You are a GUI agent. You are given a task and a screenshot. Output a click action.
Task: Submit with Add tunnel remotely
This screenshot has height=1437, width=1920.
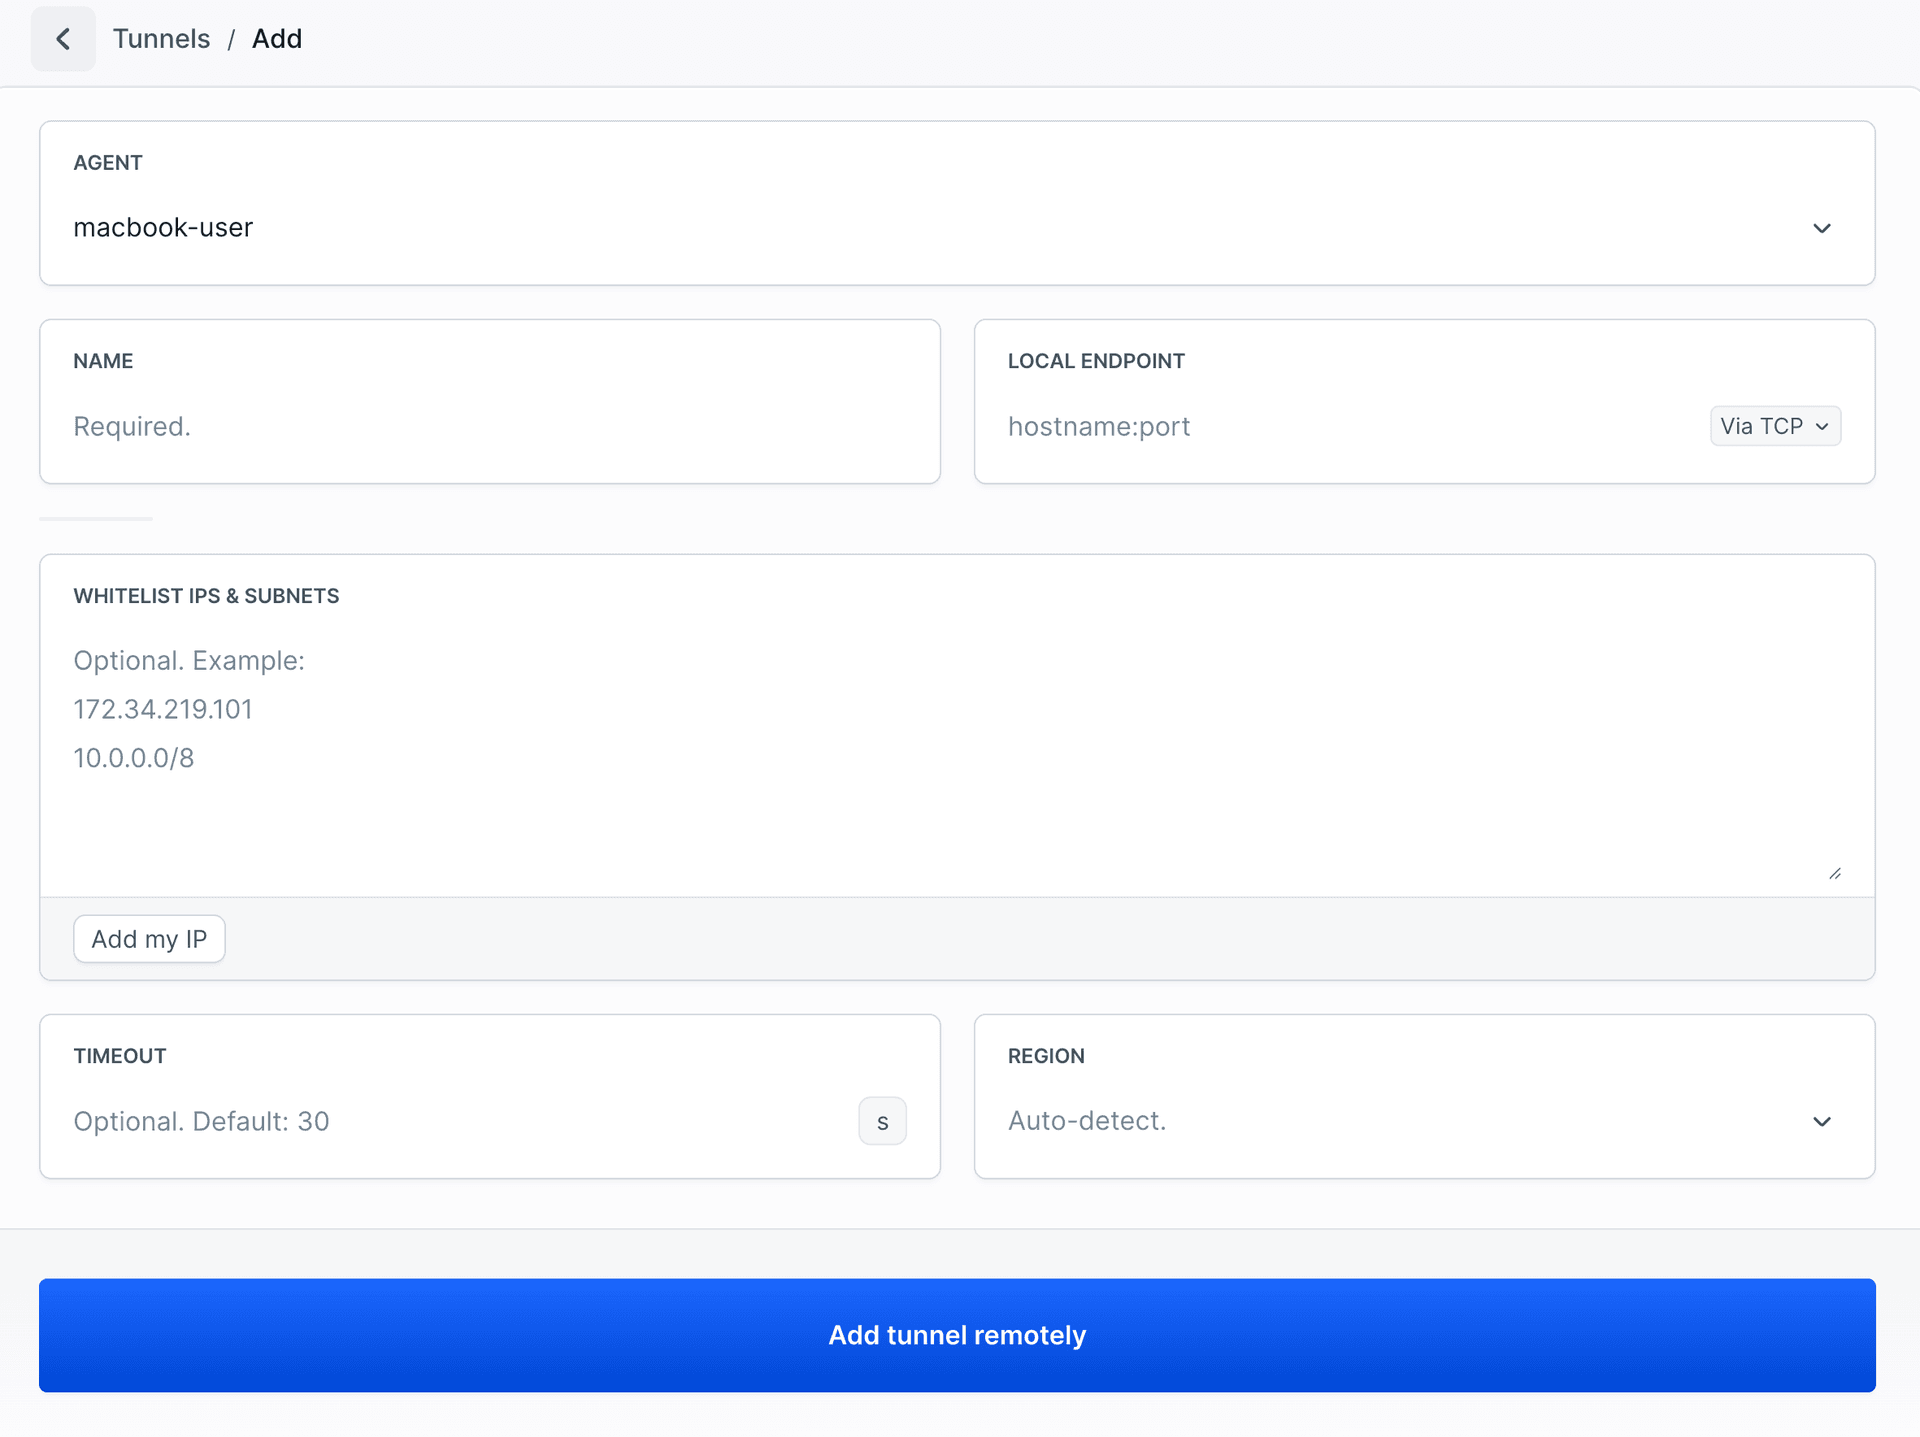[957, 1335]
